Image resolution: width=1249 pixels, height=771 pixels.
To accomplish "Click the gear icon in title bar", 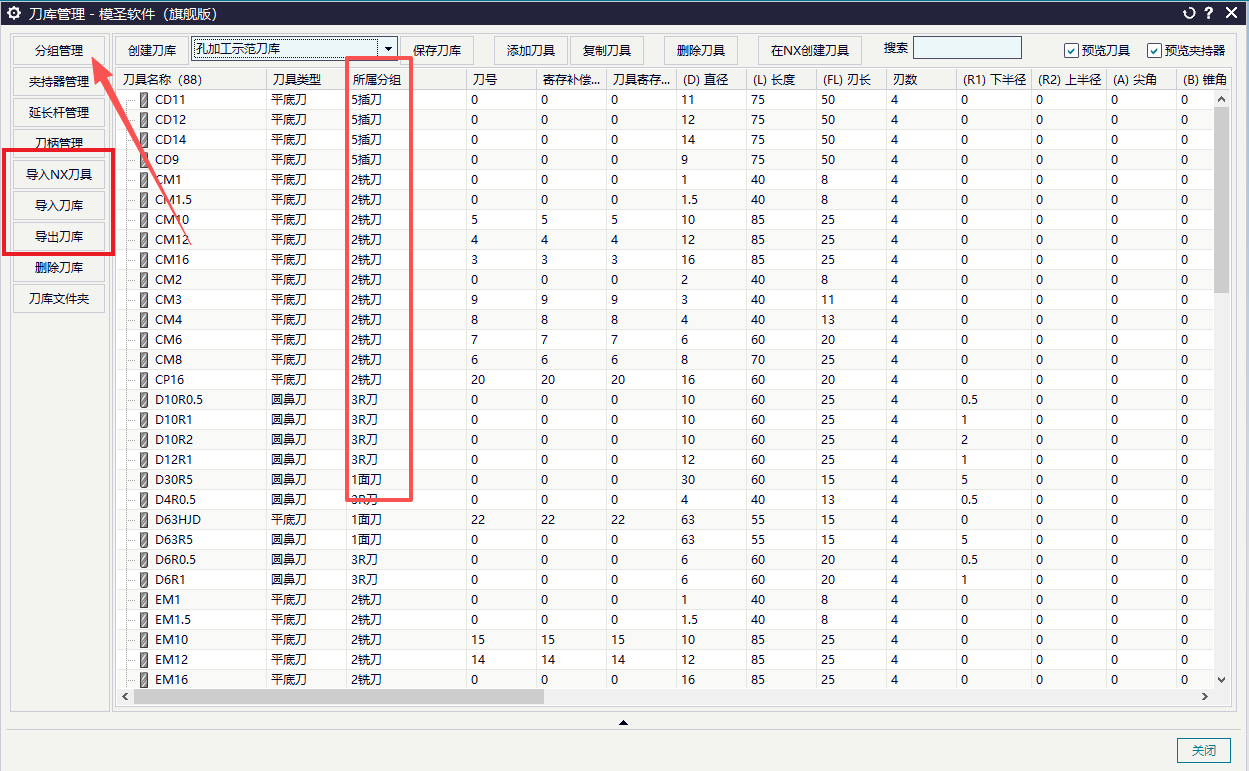I will tap(14, 13).
